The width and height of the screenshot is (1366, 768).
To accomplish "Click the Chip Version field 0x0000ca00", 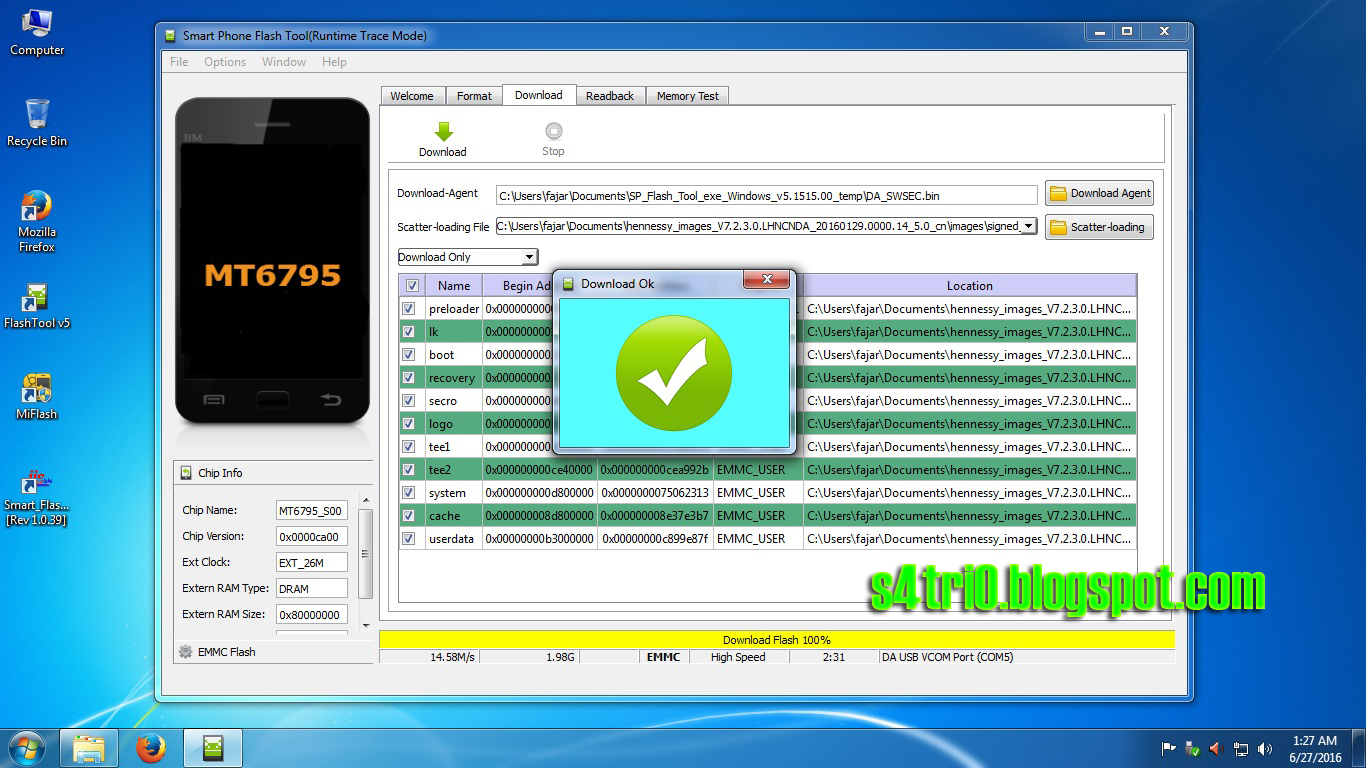I will 312,536.
